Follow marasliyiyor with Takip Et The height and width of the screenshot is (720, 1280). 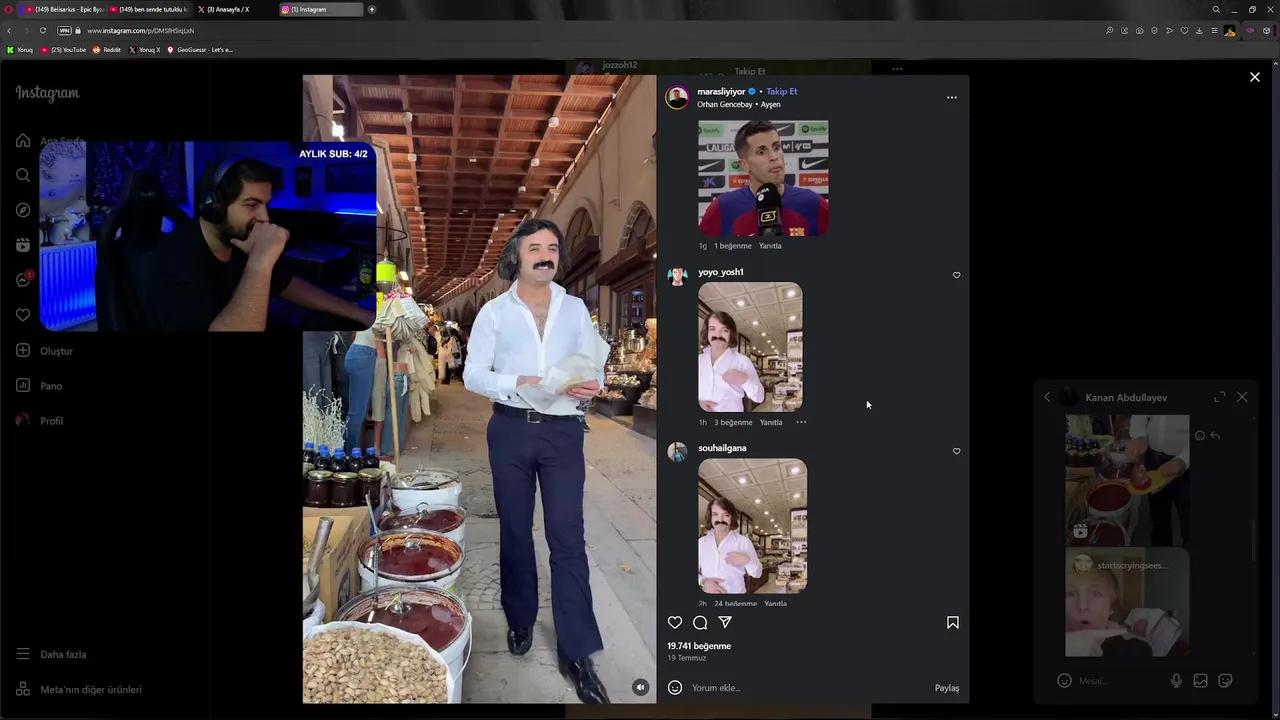click(782, 91)
